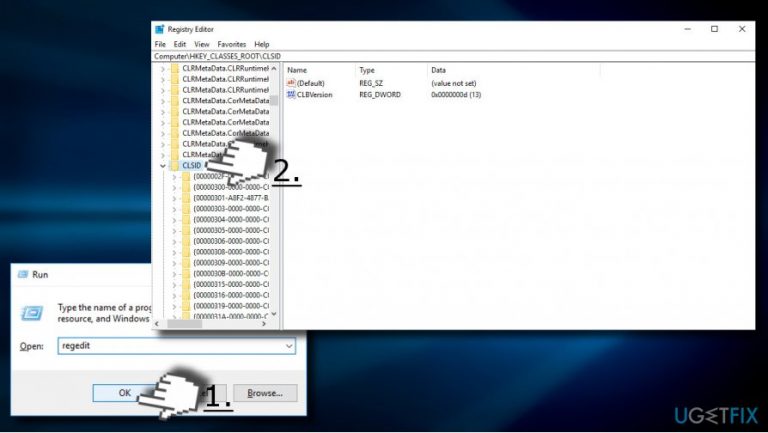Screen dimensions: 768x433
Task: Collapse the CLSID key
Action: point(163,166)
